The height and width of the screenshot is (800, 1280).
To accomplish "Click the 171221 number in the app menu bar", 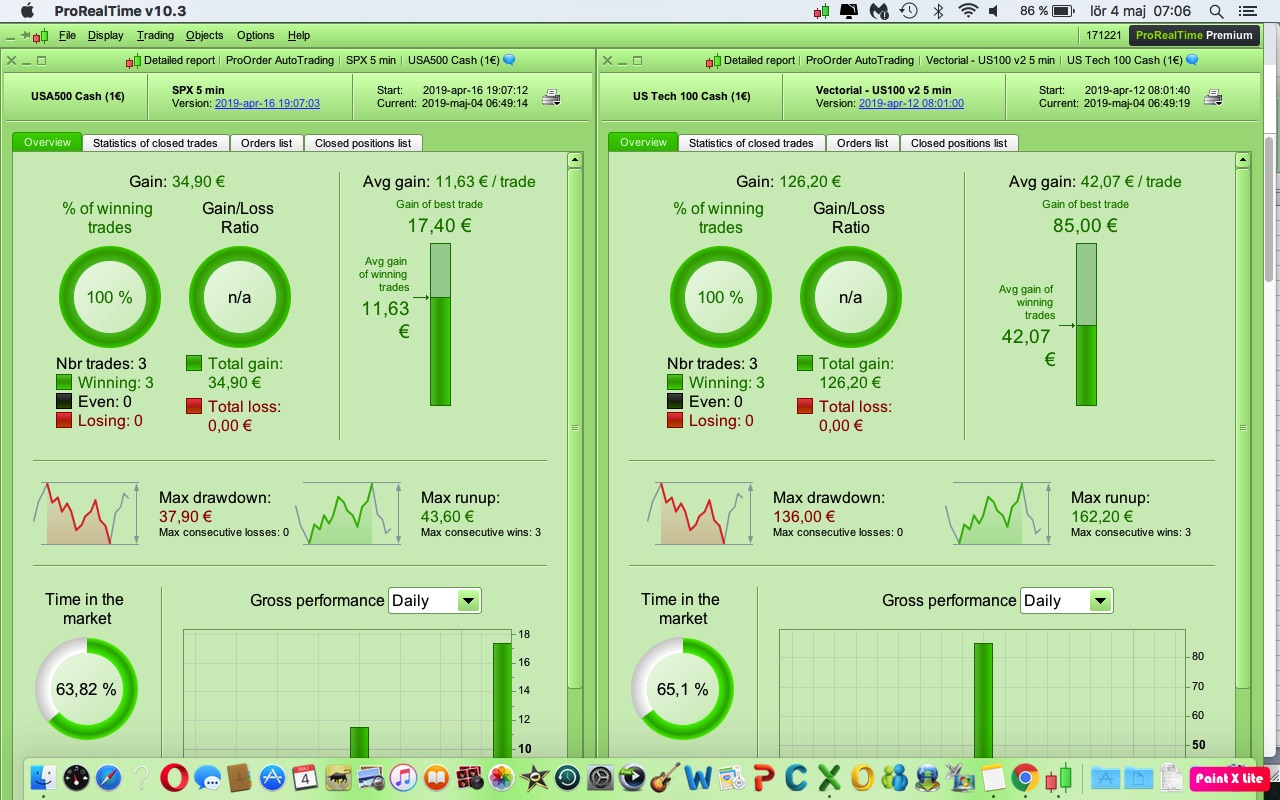I will pyautogui.click(x=1103, y=35).
